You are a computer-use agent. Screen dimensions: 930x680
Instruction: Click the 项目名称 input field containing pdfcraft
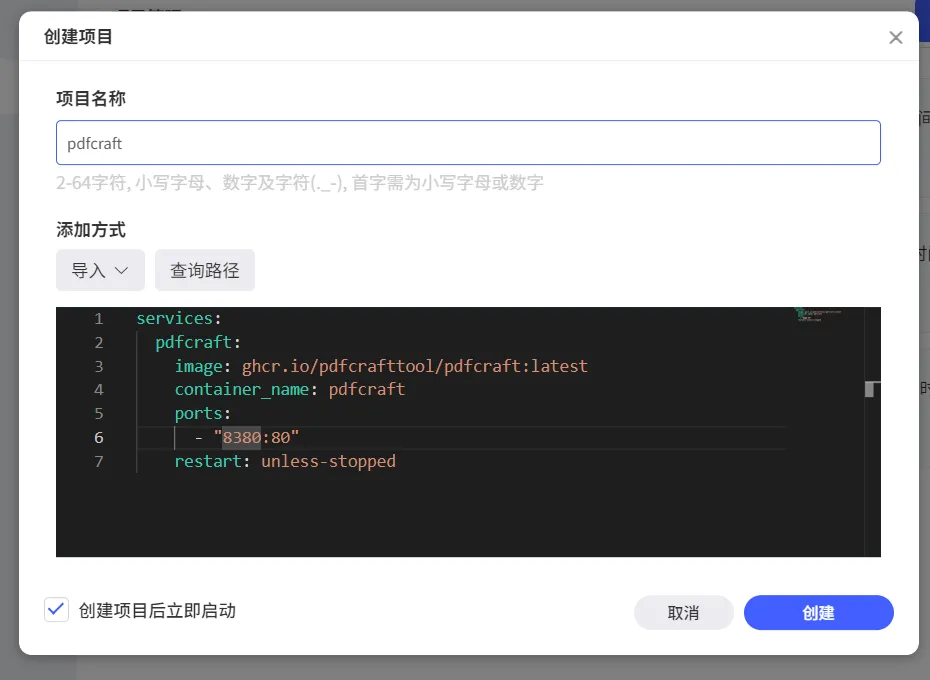point(468,143)
